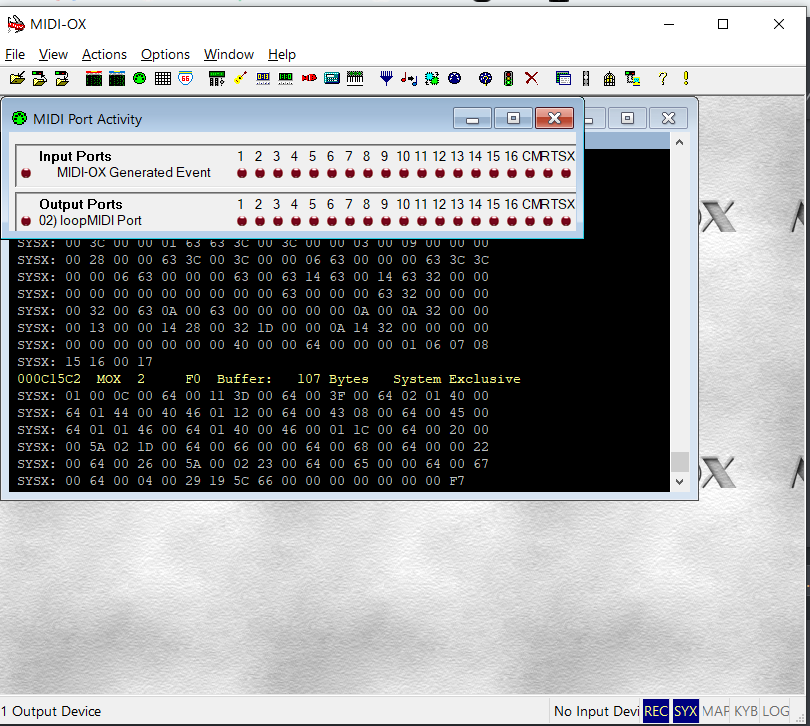810x726 pixels.
Task: Open the Monitor Output window (blue-topped icon)
Action: (x=117, y=79)
